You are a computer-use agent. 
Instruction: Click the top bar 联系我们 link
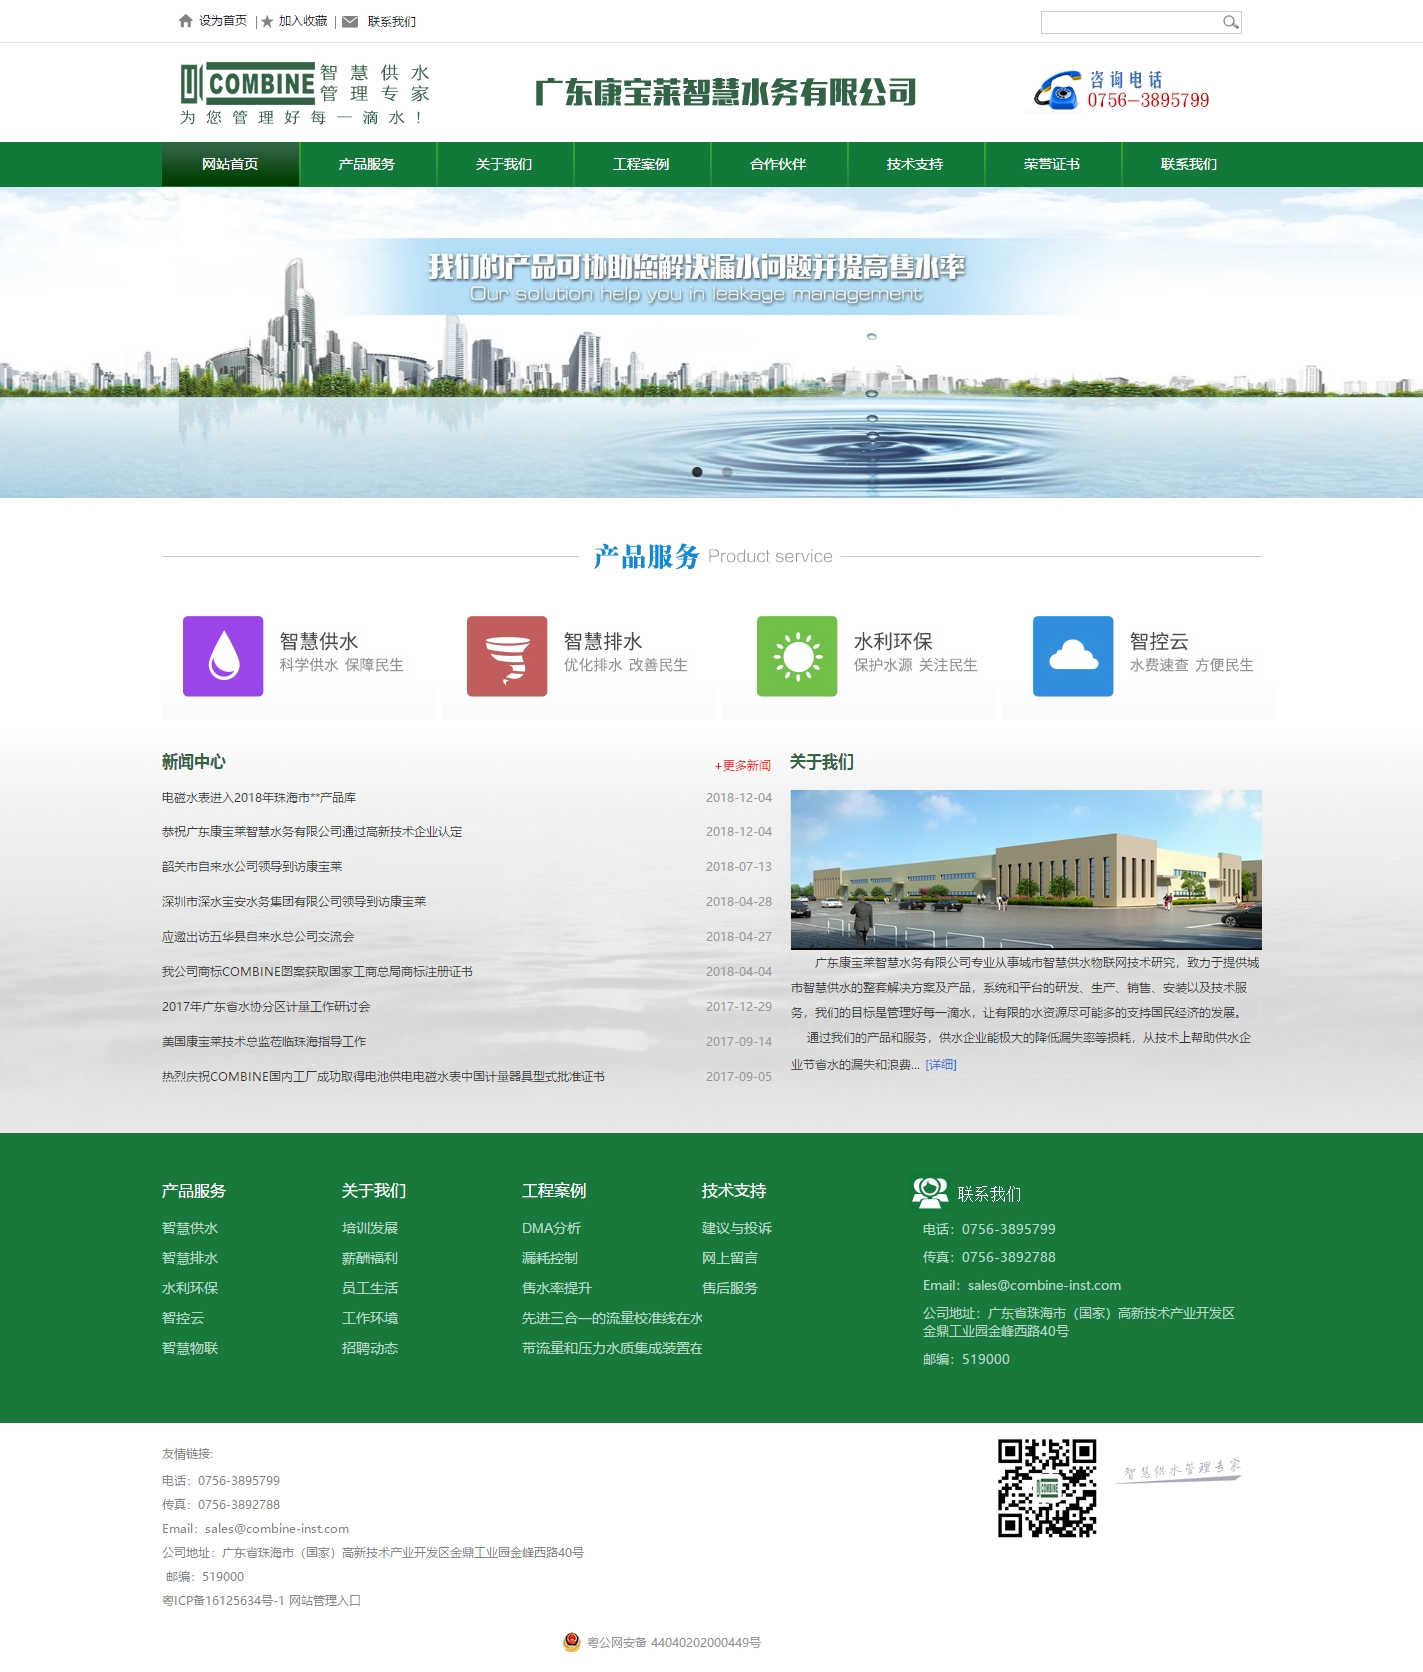pyautogui.click(x=392, y=21)
